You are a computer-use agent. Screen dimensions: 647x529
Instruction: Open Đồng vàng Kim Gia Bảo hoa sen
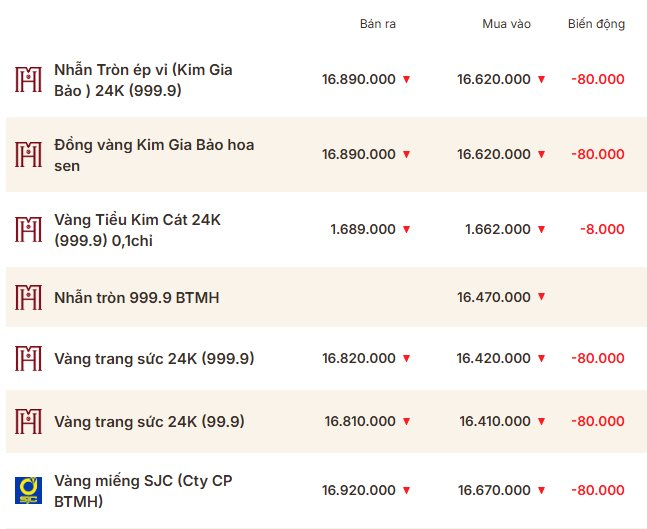(x=154, y=155)
